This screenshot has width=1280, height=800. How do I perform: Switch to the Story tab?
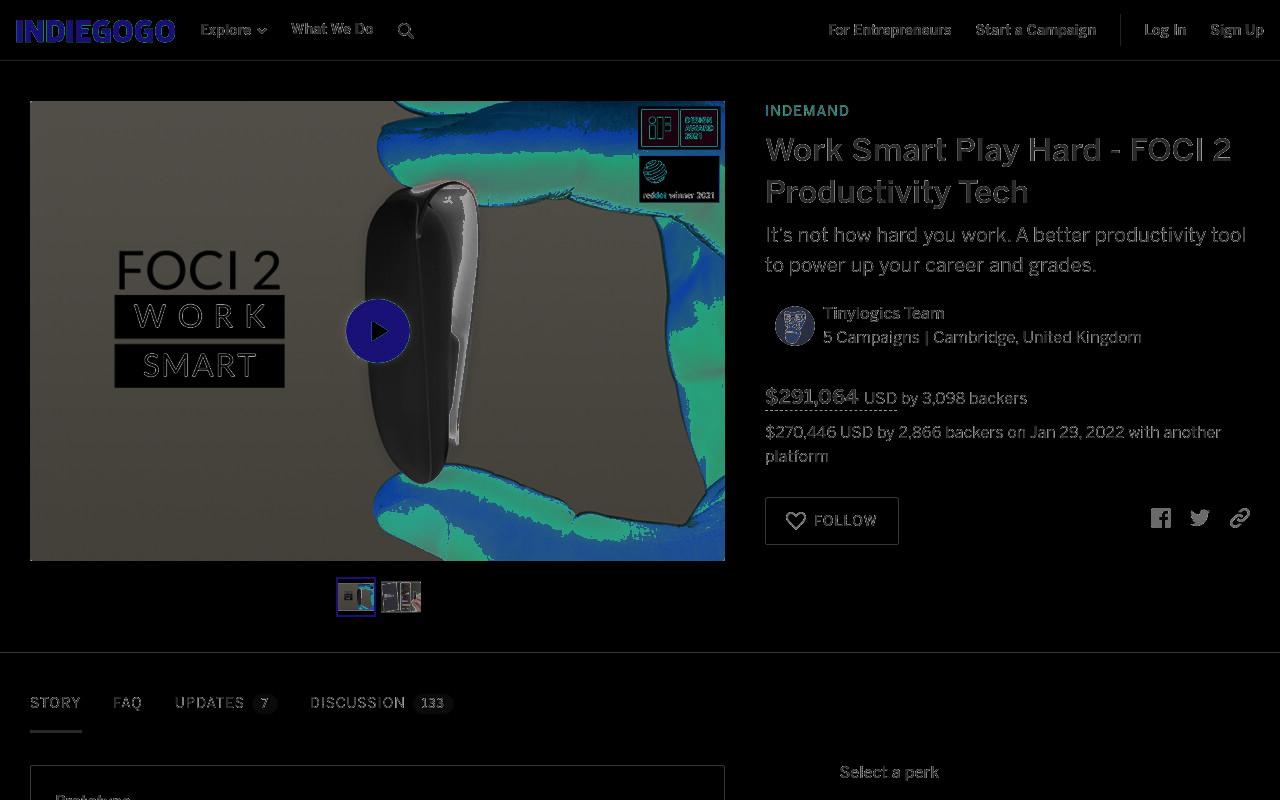click(55, 703)
